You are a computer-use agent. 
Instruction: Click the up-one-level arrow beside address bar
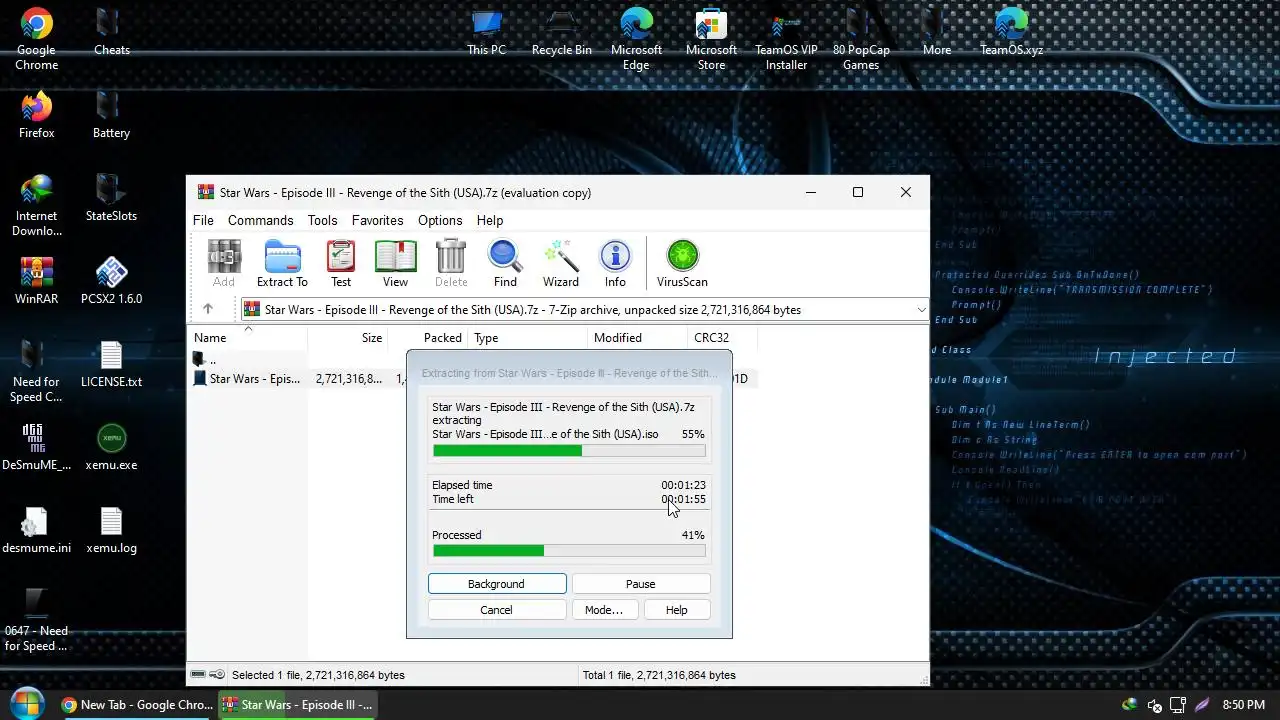click(208, 310)
